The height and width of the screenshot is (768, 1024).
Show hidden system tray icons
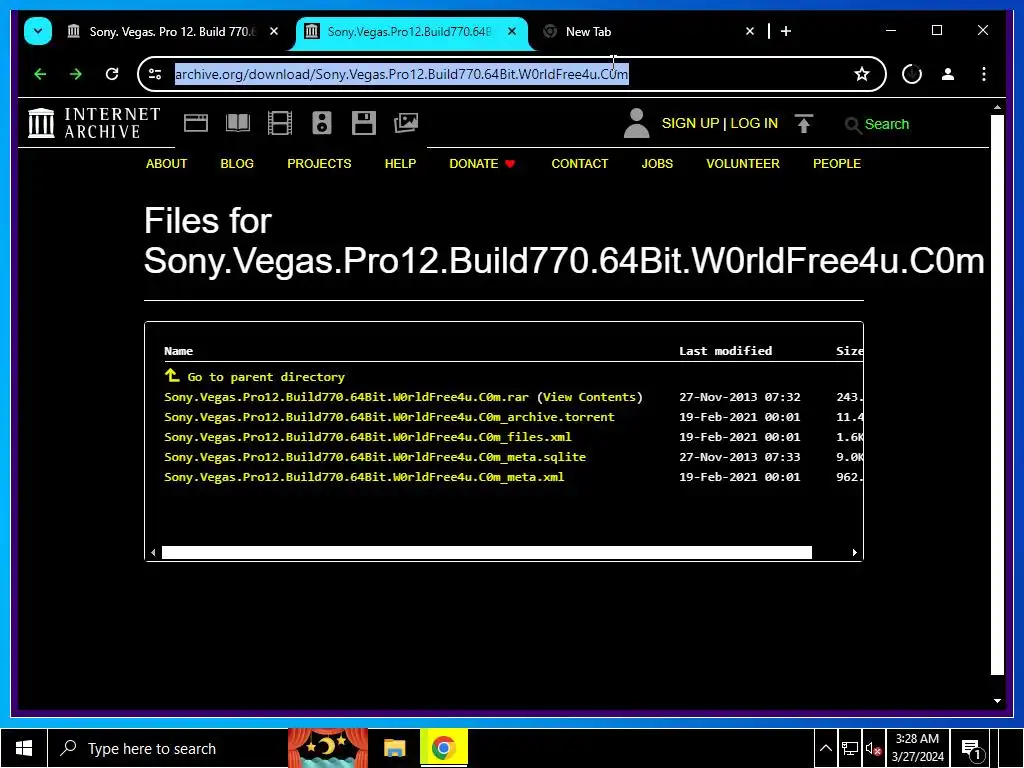coord(825,748)
